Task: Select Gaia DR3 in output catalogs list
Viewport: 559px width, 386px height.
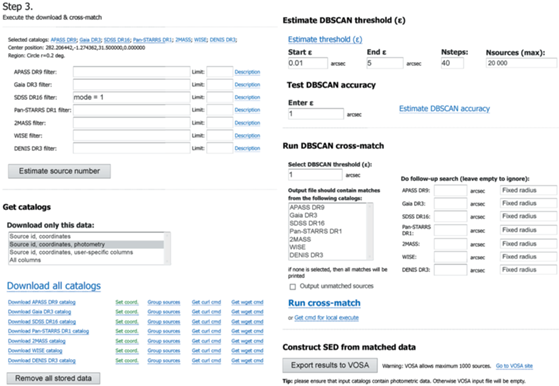Action: click(x=327, y=215)
